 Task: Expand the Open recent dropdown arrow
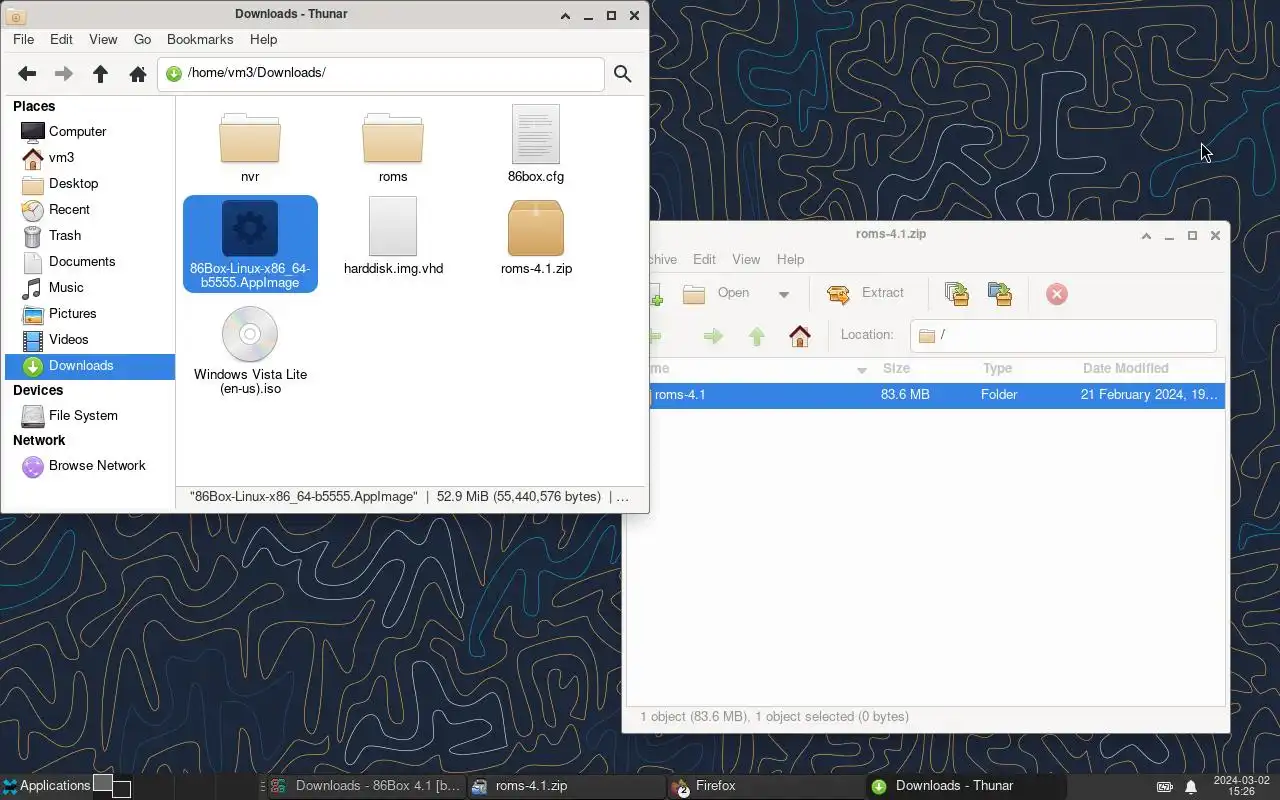(x=784, y=294)
